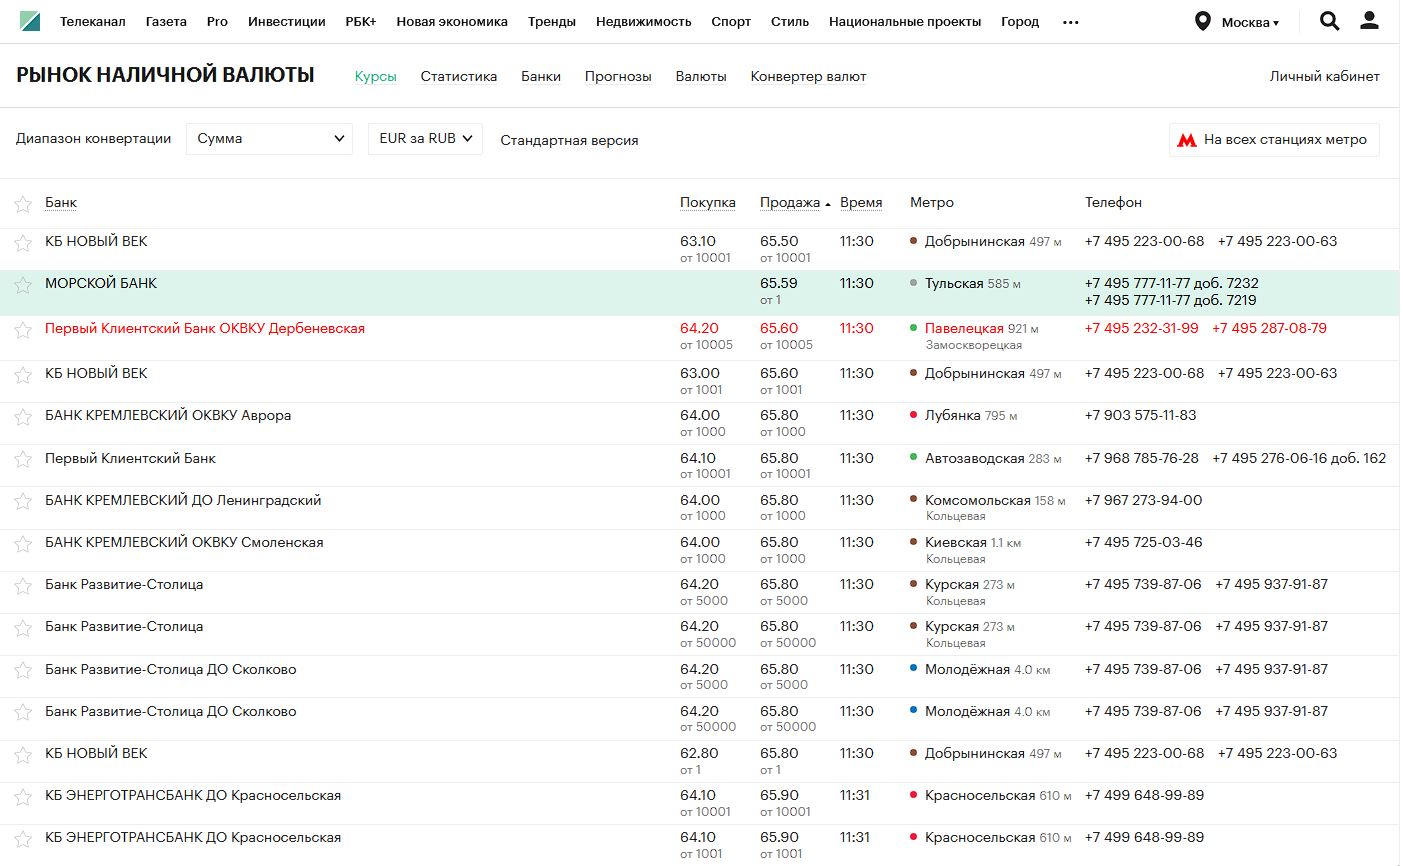Toggle favorite for Банк Развитие-Столица Курская from 5000
This screenshot has height=866, width=1403.
click(x=23, y=586)
